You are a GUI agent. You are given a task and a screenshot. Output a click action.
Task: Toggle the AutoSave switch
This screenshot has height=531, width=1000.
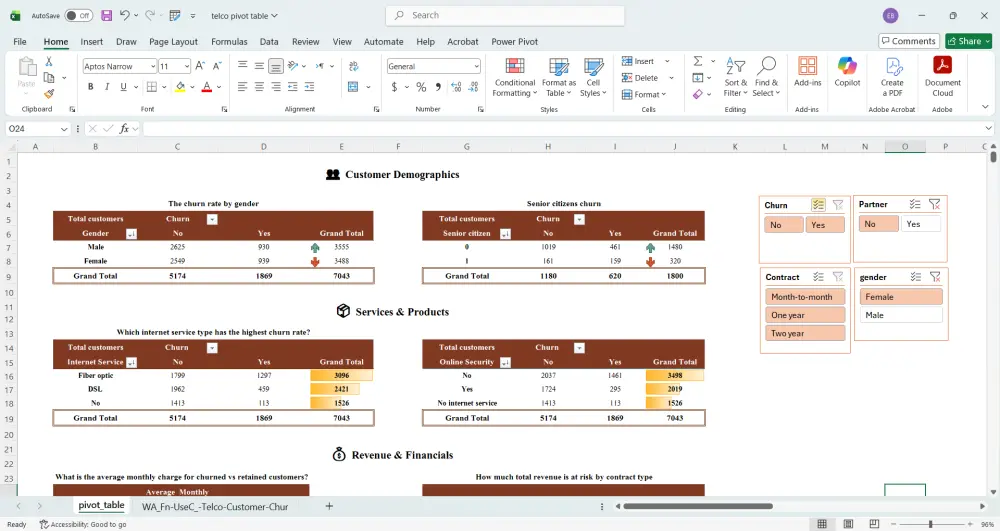[78, 15]
